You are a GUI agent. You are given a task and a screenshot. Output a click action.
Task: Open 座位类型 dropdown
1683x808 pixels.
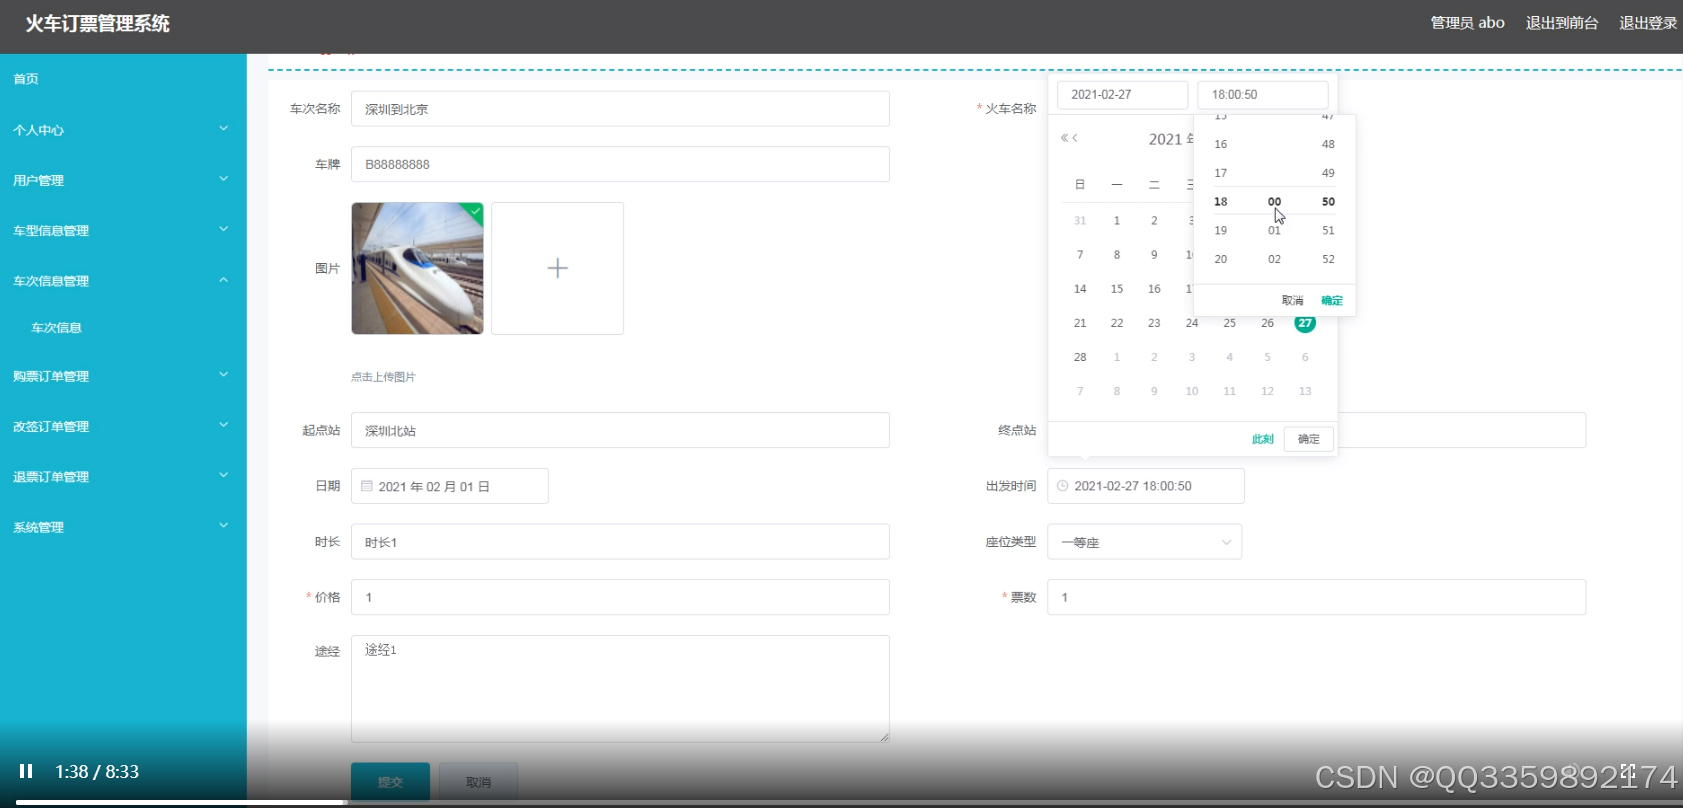coord(1144,542)
